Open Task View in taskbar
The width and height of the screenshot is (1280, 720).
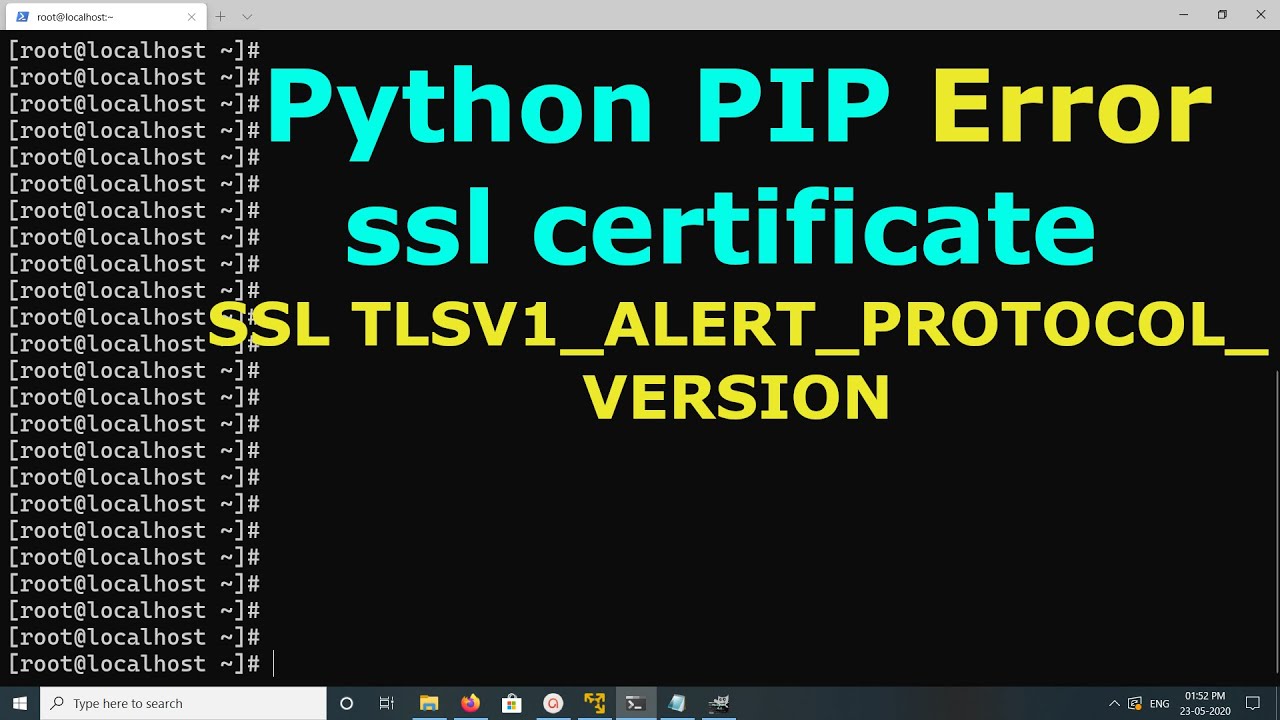click(387, 703)
